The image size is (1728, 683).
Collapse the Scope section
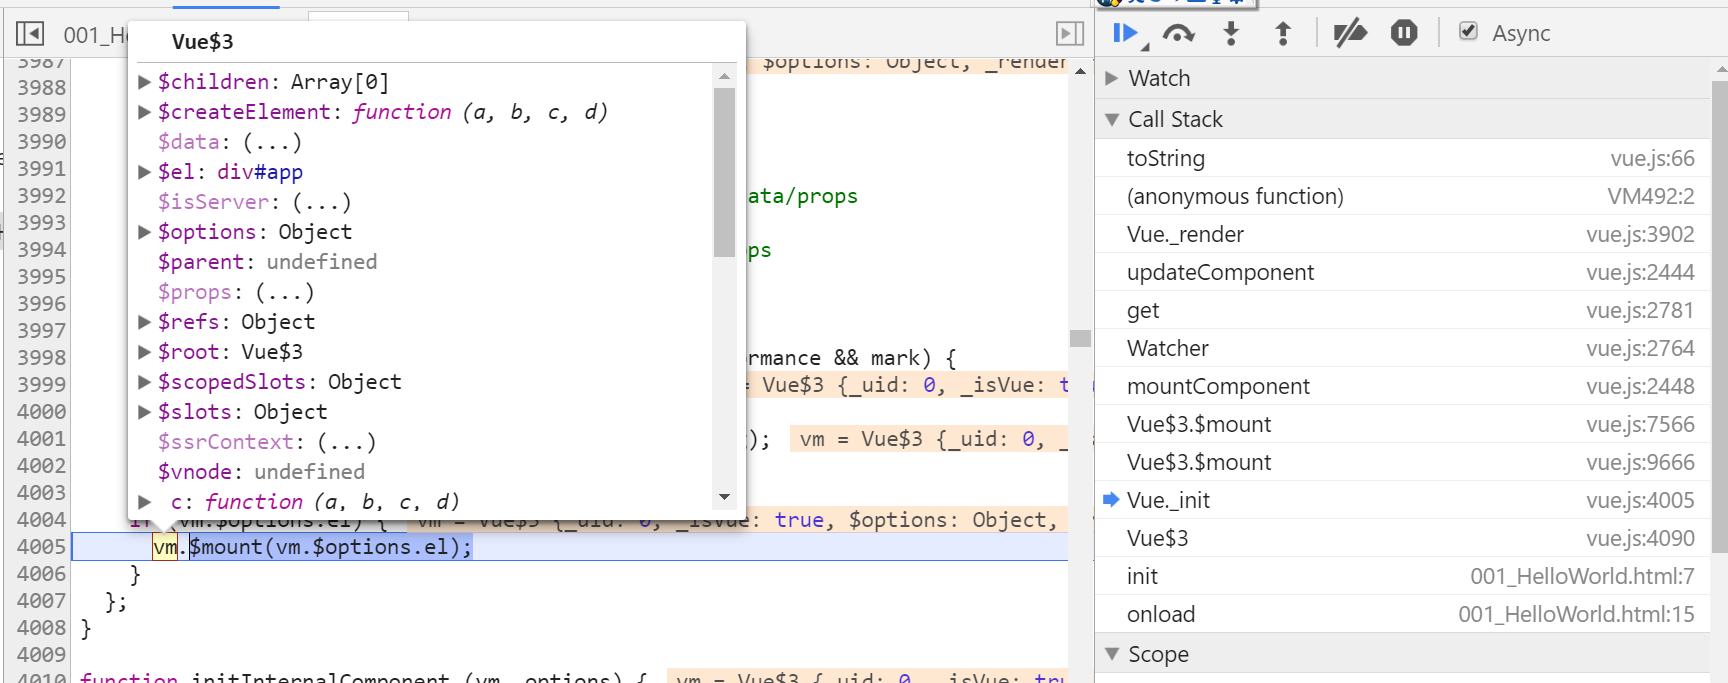[1111, 654]
